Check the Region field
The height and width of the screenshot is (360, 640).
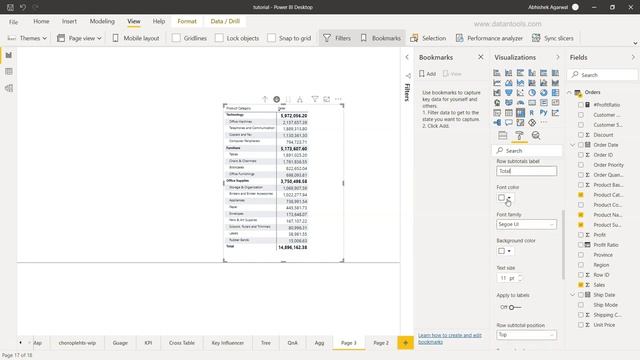[x=580, y=265]
